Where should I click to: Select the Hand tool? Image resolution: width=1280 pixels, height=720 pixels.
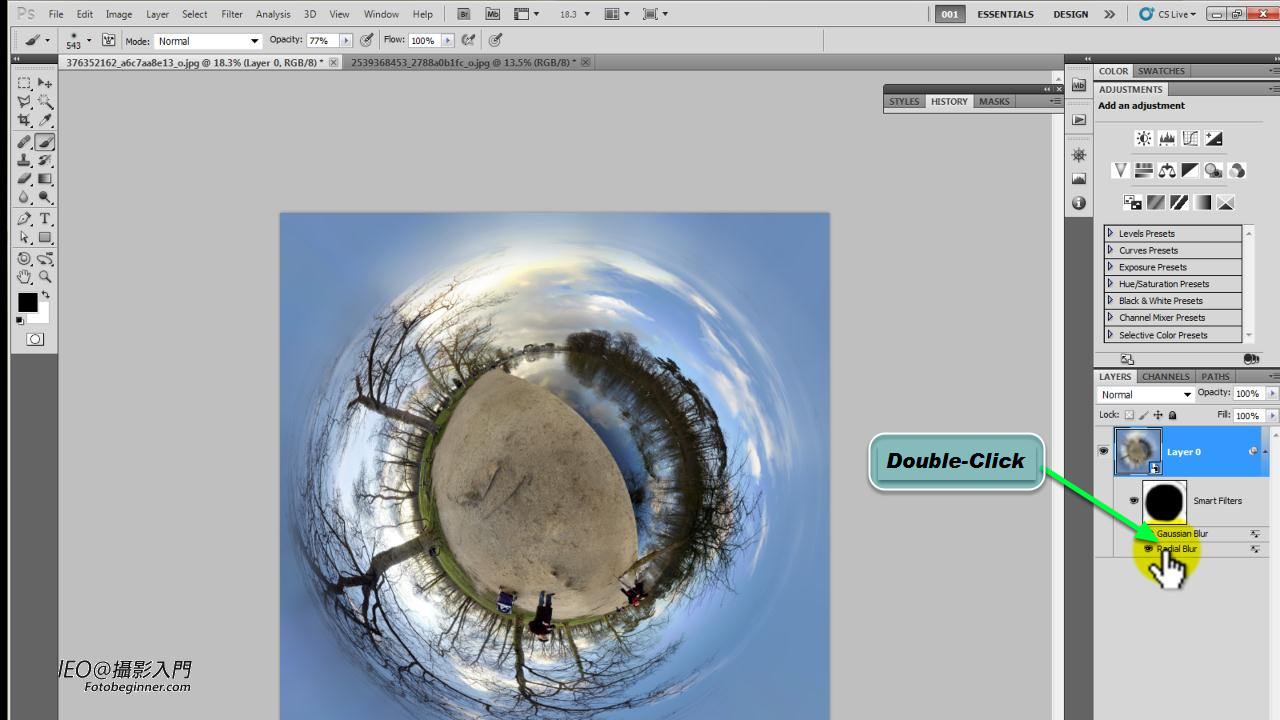click(25, 277)
